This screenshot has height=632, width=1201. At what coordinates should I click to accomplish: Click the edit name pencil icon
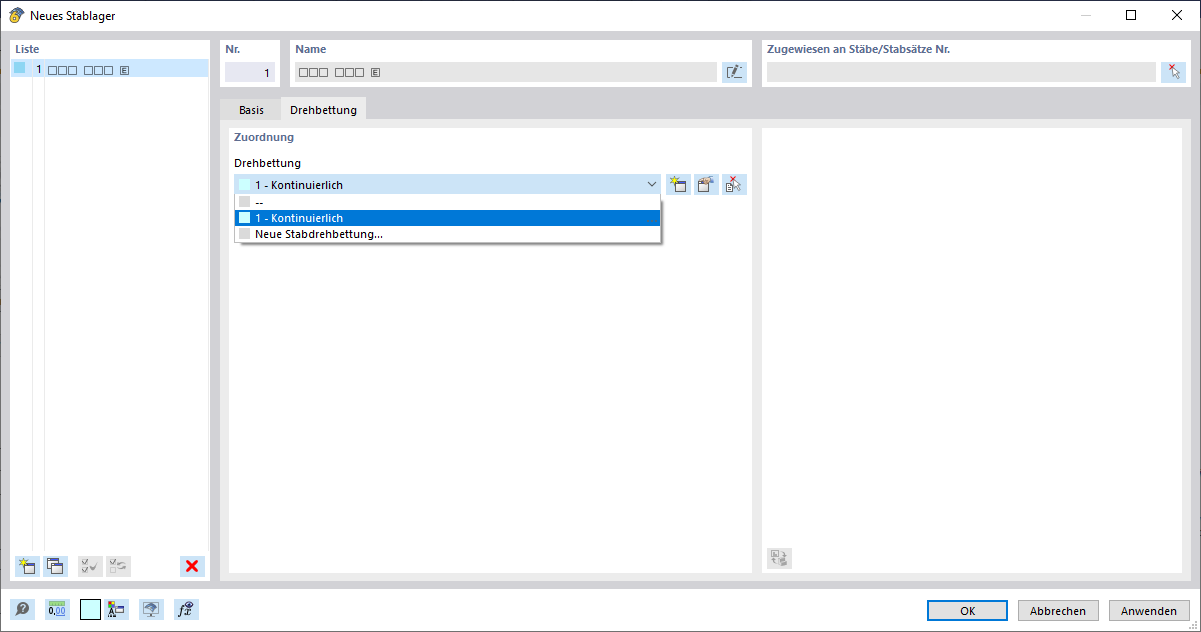[x=734, y=72]
